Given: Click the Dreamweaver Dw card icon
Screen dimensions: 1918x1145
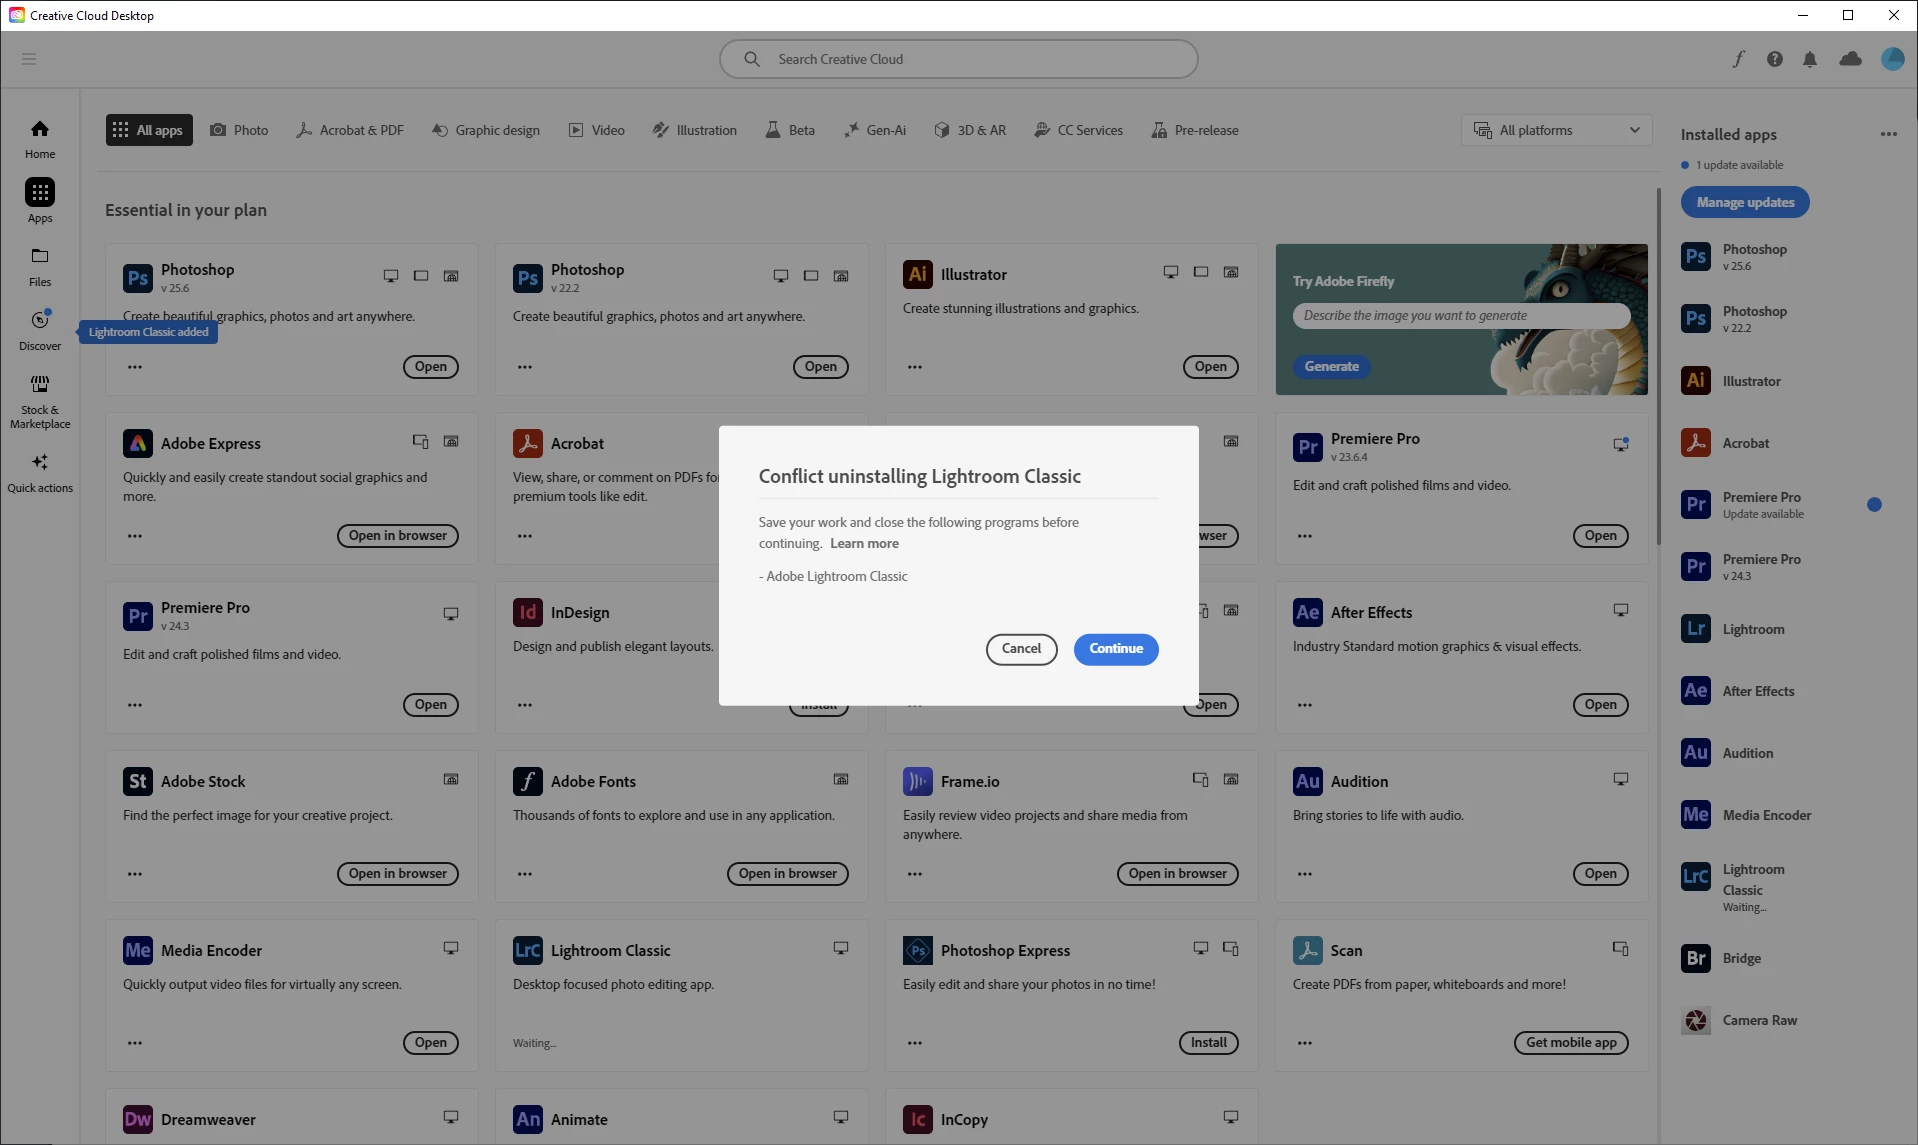Looking at the screenshot, I should (x=138, y=1119).
